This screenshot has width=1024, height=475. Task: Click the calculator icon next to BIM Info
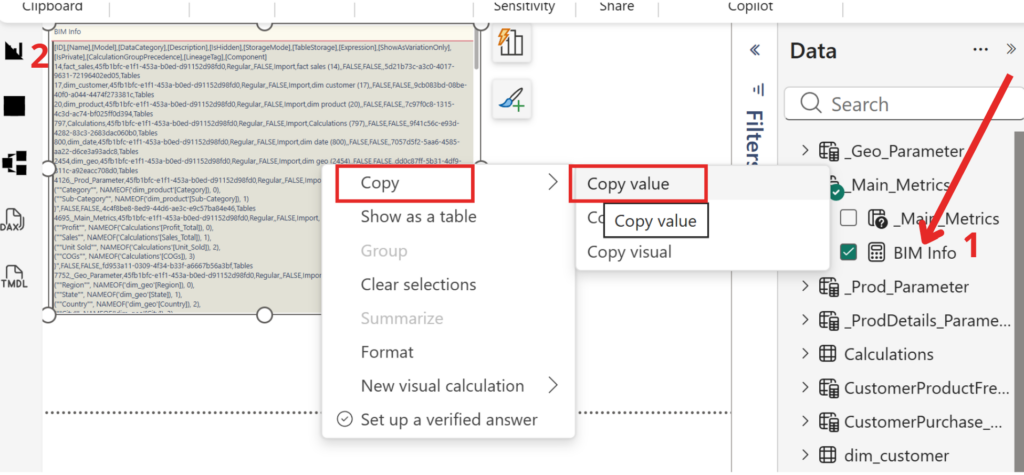coord(876,252)
